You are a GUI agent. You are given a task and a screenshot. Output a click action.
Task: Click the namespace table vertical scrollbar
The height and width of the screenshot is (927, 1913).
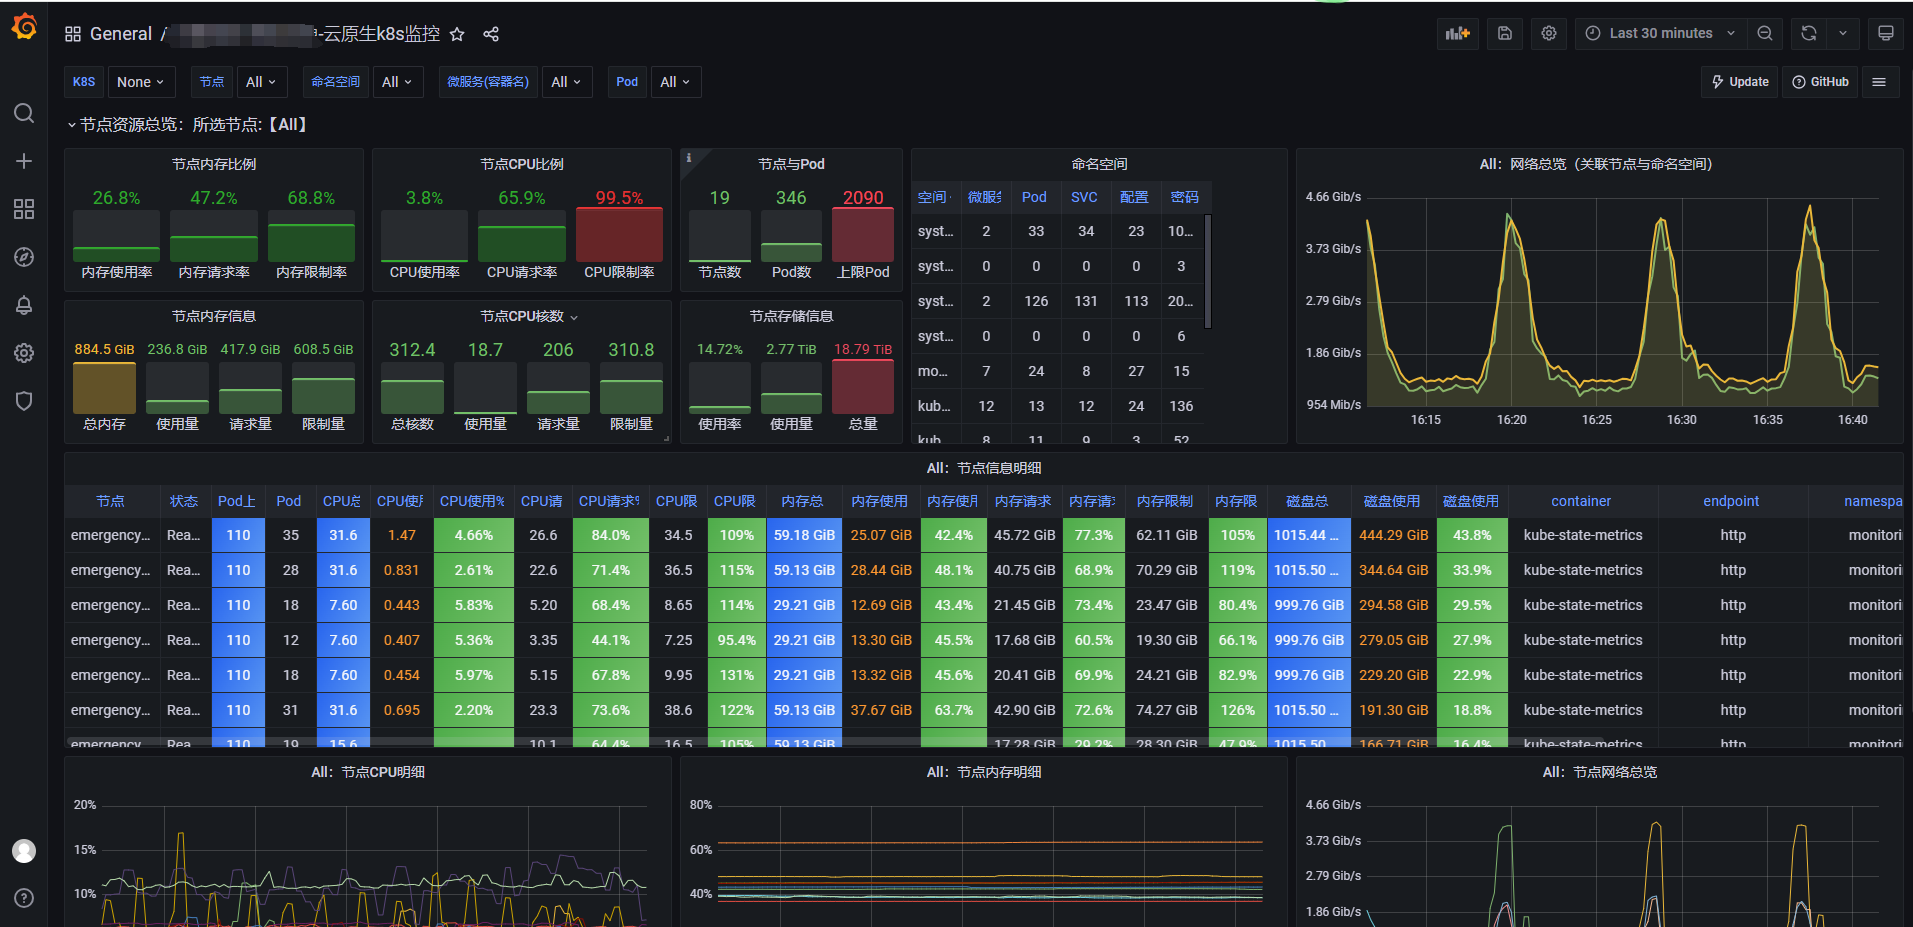click(x=1208, y=271)
